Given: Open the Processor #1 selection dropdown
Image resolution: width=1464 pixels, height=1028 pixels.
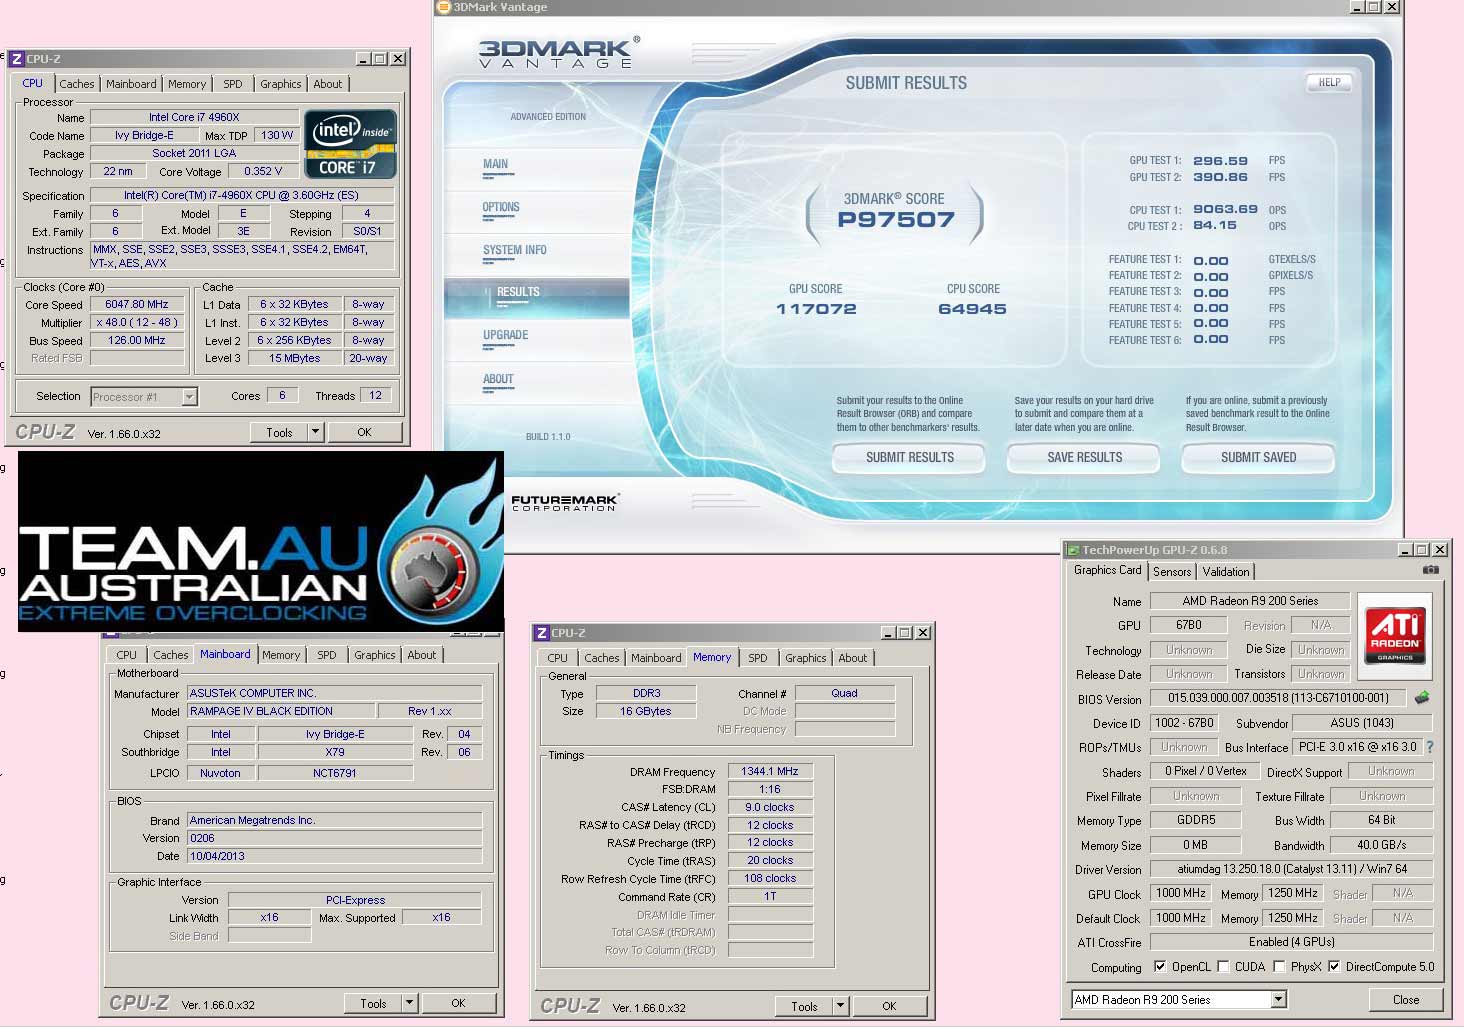Looking at the screenshot, I should click(x=189, y=397).
